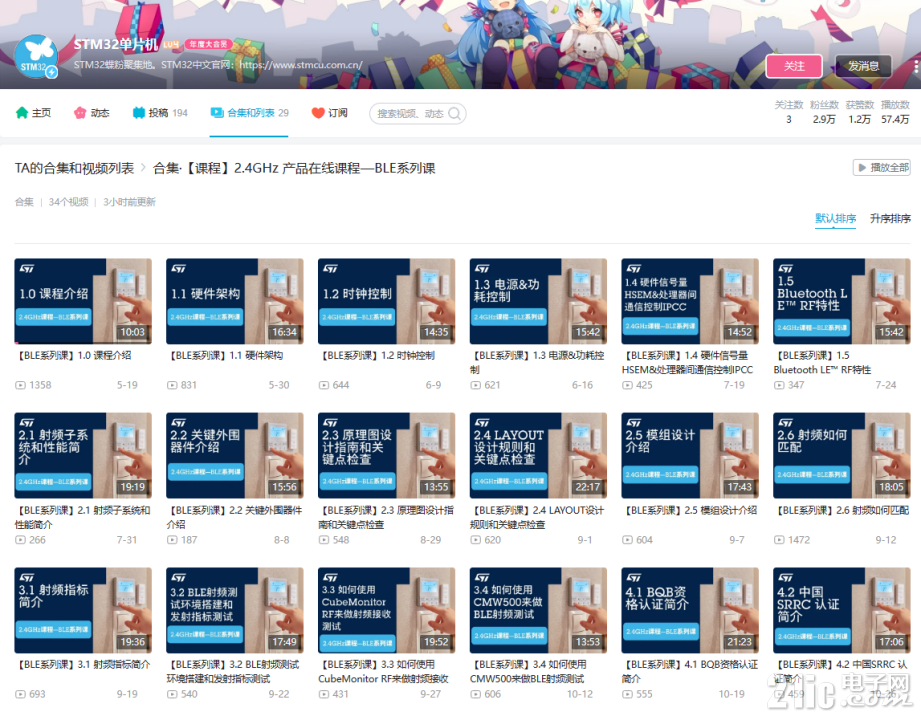Click the play count icon beside 1358
The height and width of the screenshot is (716, 921).
21,385
